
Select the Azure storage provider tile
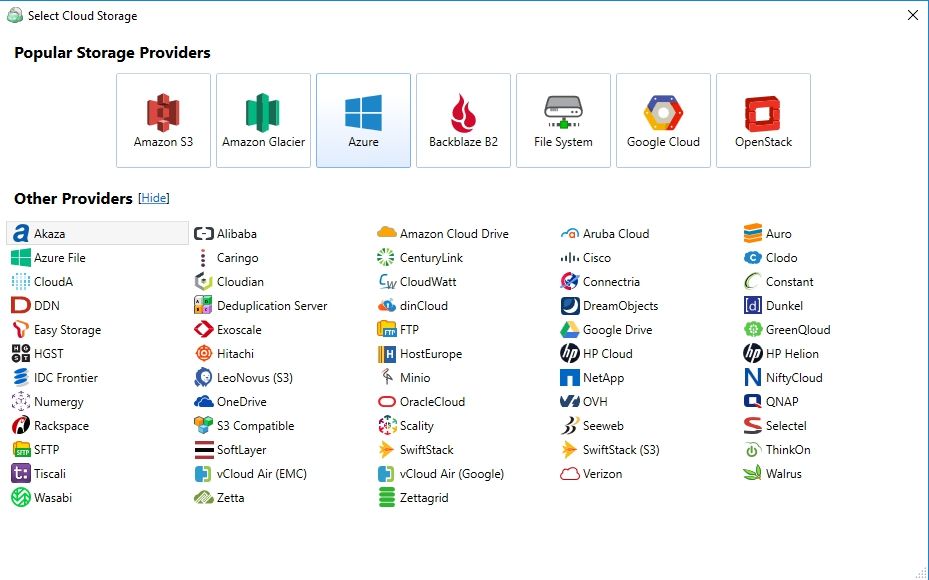[363, 120]
